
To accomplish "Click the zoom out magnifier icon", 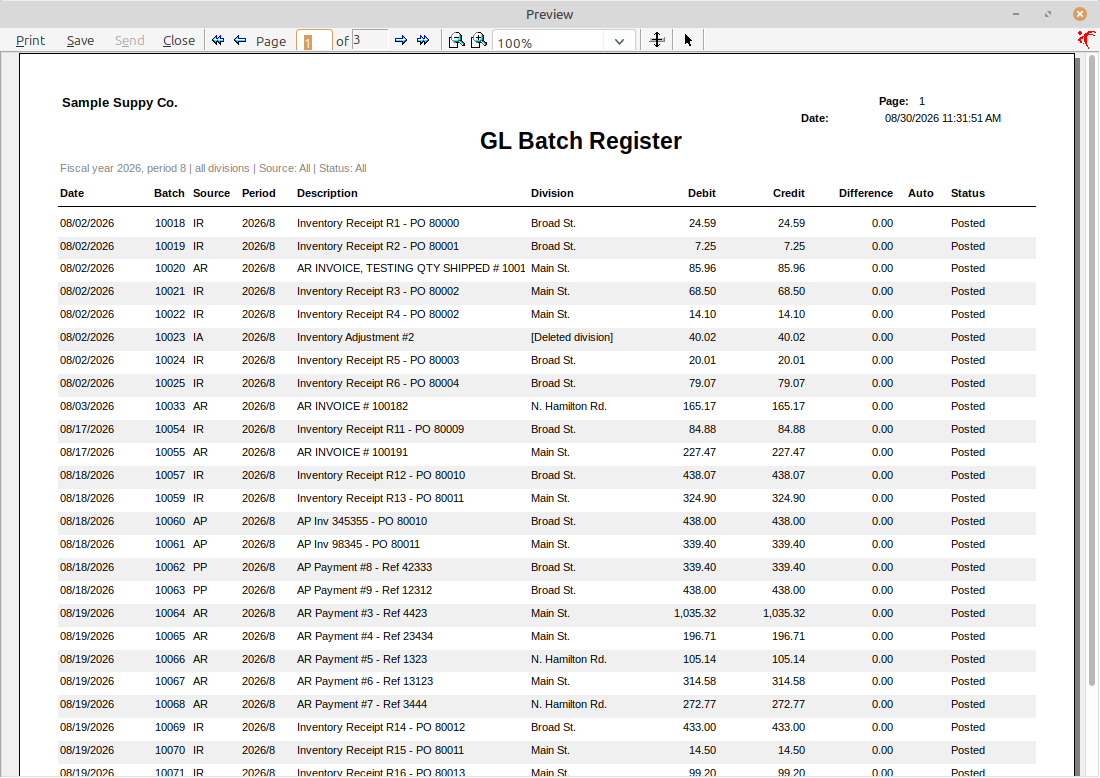I will (456, 40).
